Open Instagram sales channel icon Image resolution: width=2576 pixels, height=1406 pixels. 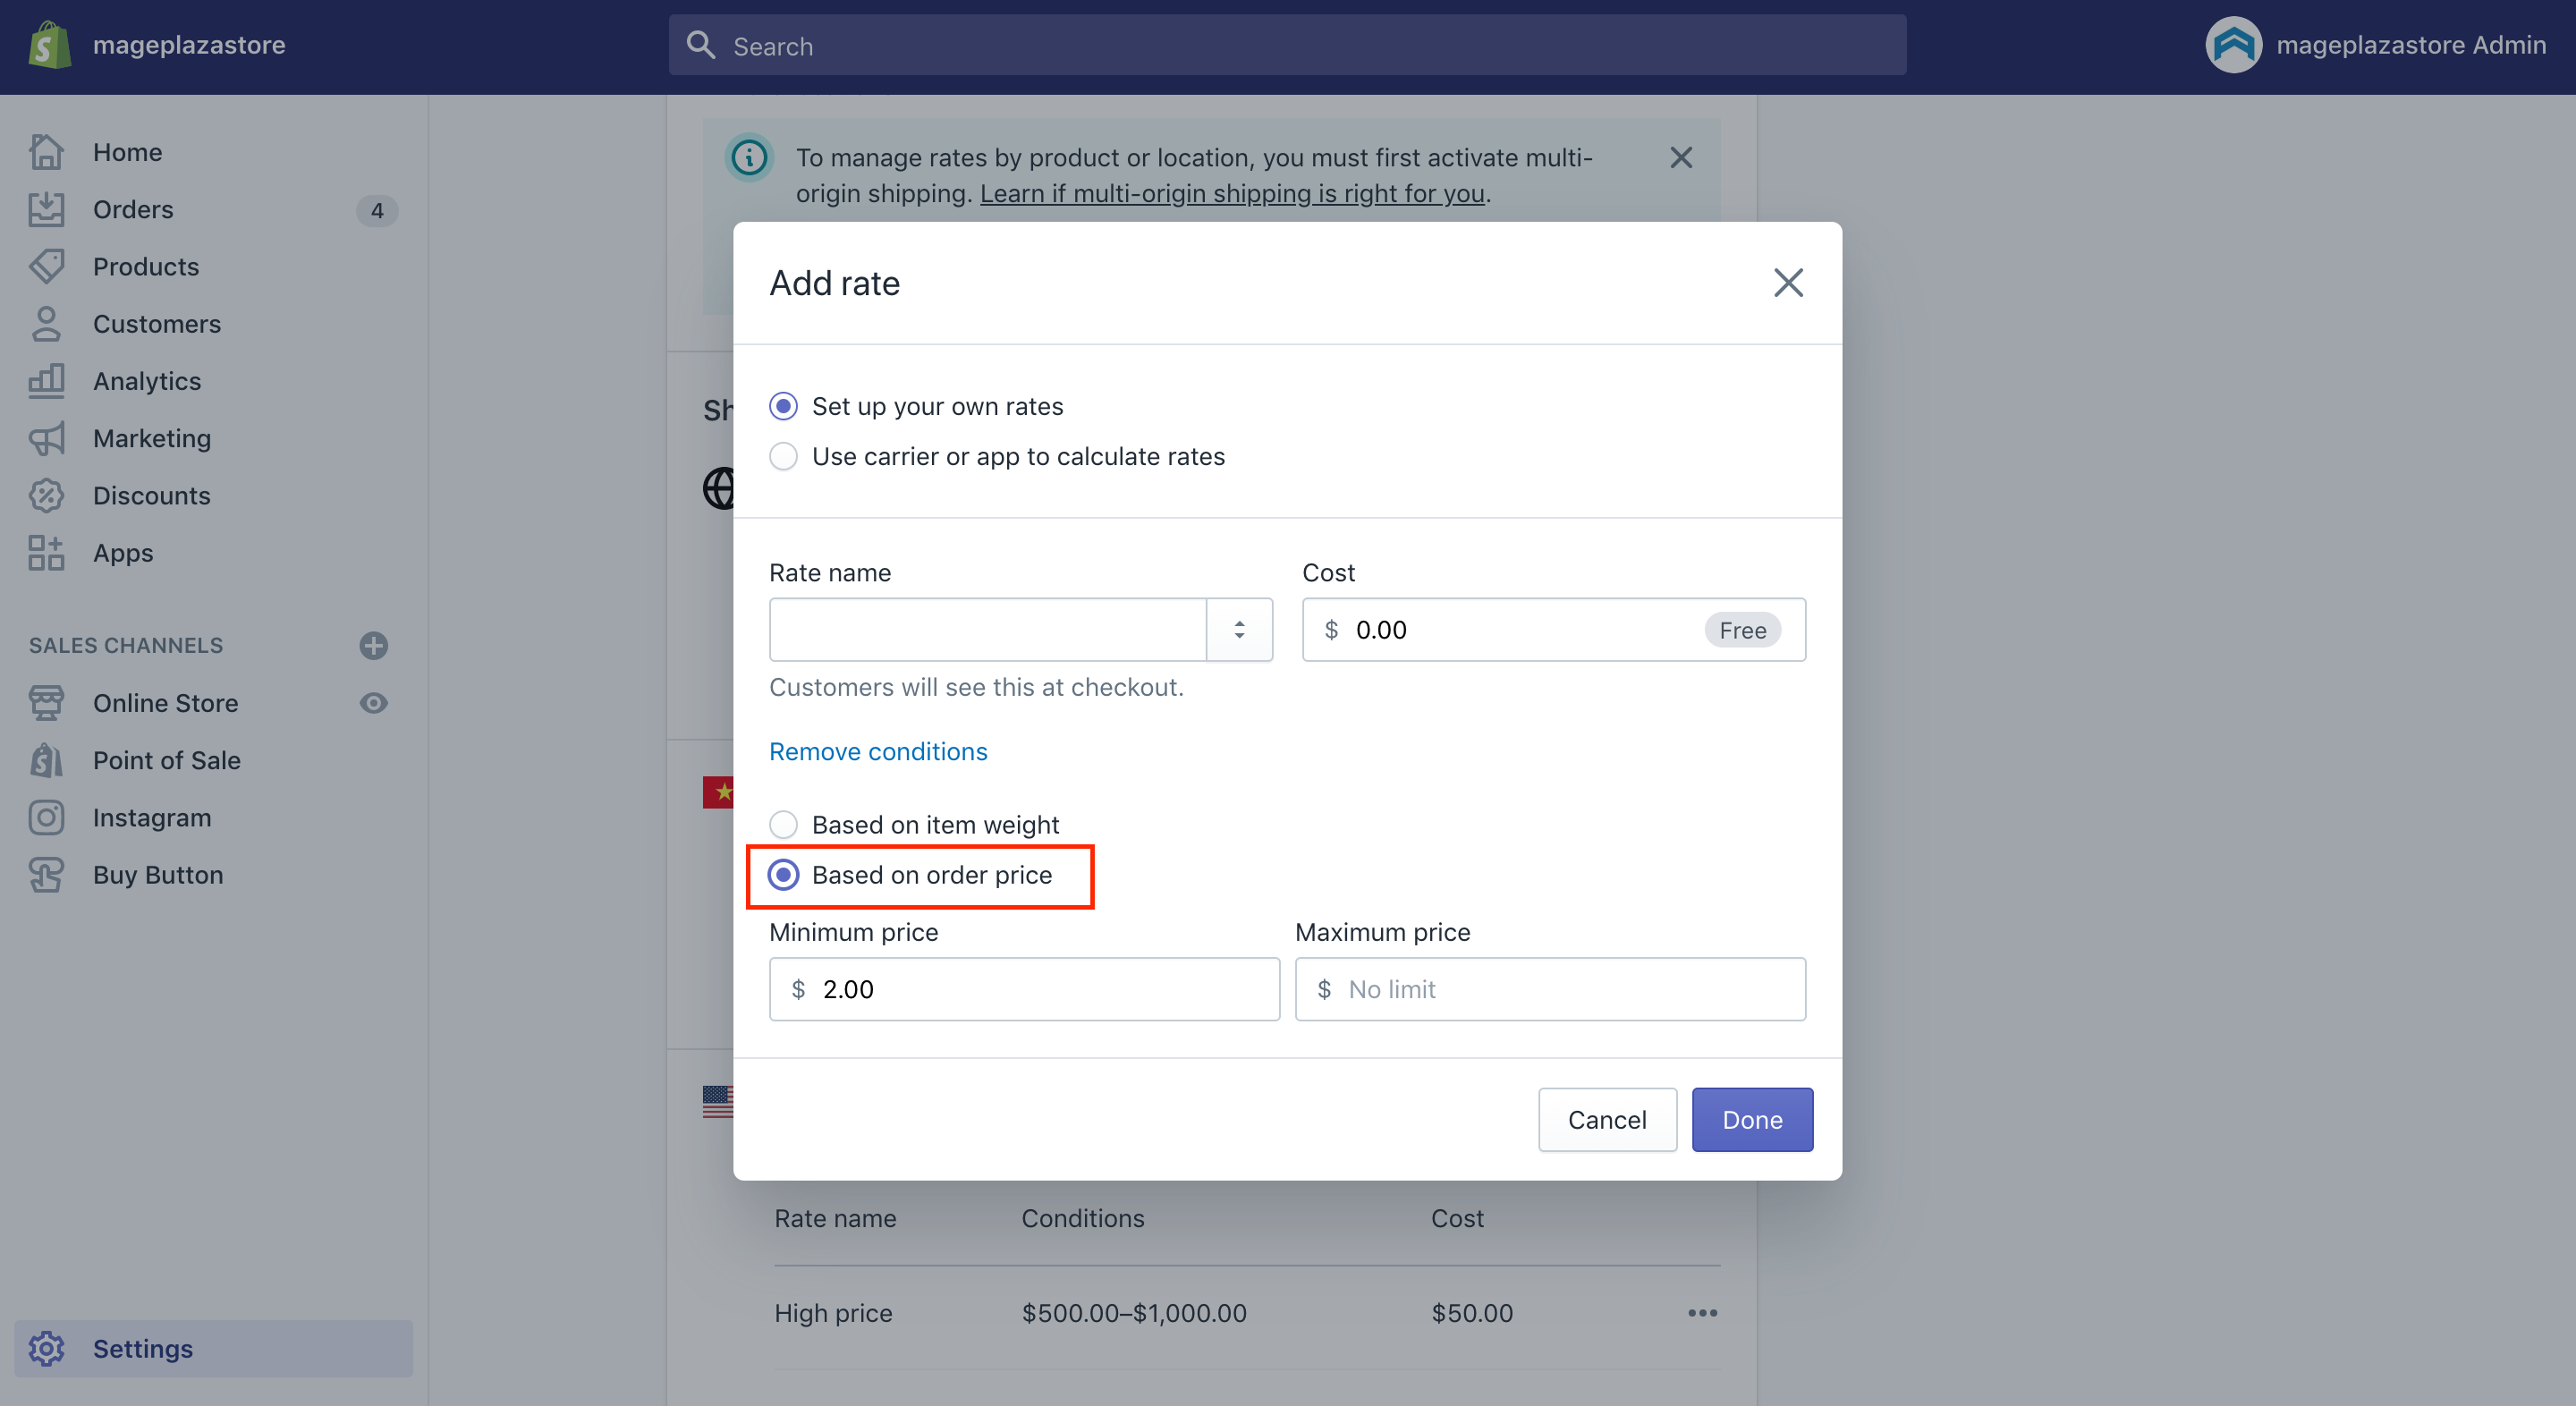[46, 817]
